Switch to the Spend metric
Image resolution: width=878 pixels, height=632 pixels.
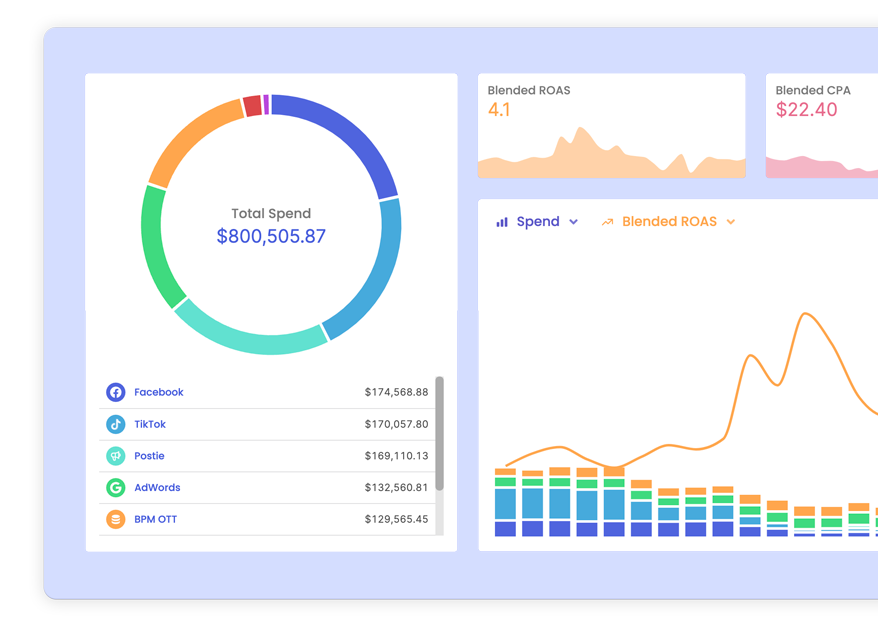(x=540, y=221)
